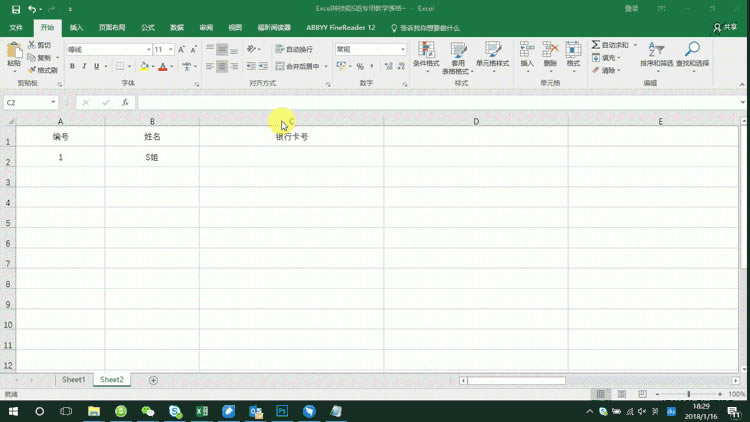Click the zoom slider in status bar
This screenshot has width=750, height=422.
point(688,395)
